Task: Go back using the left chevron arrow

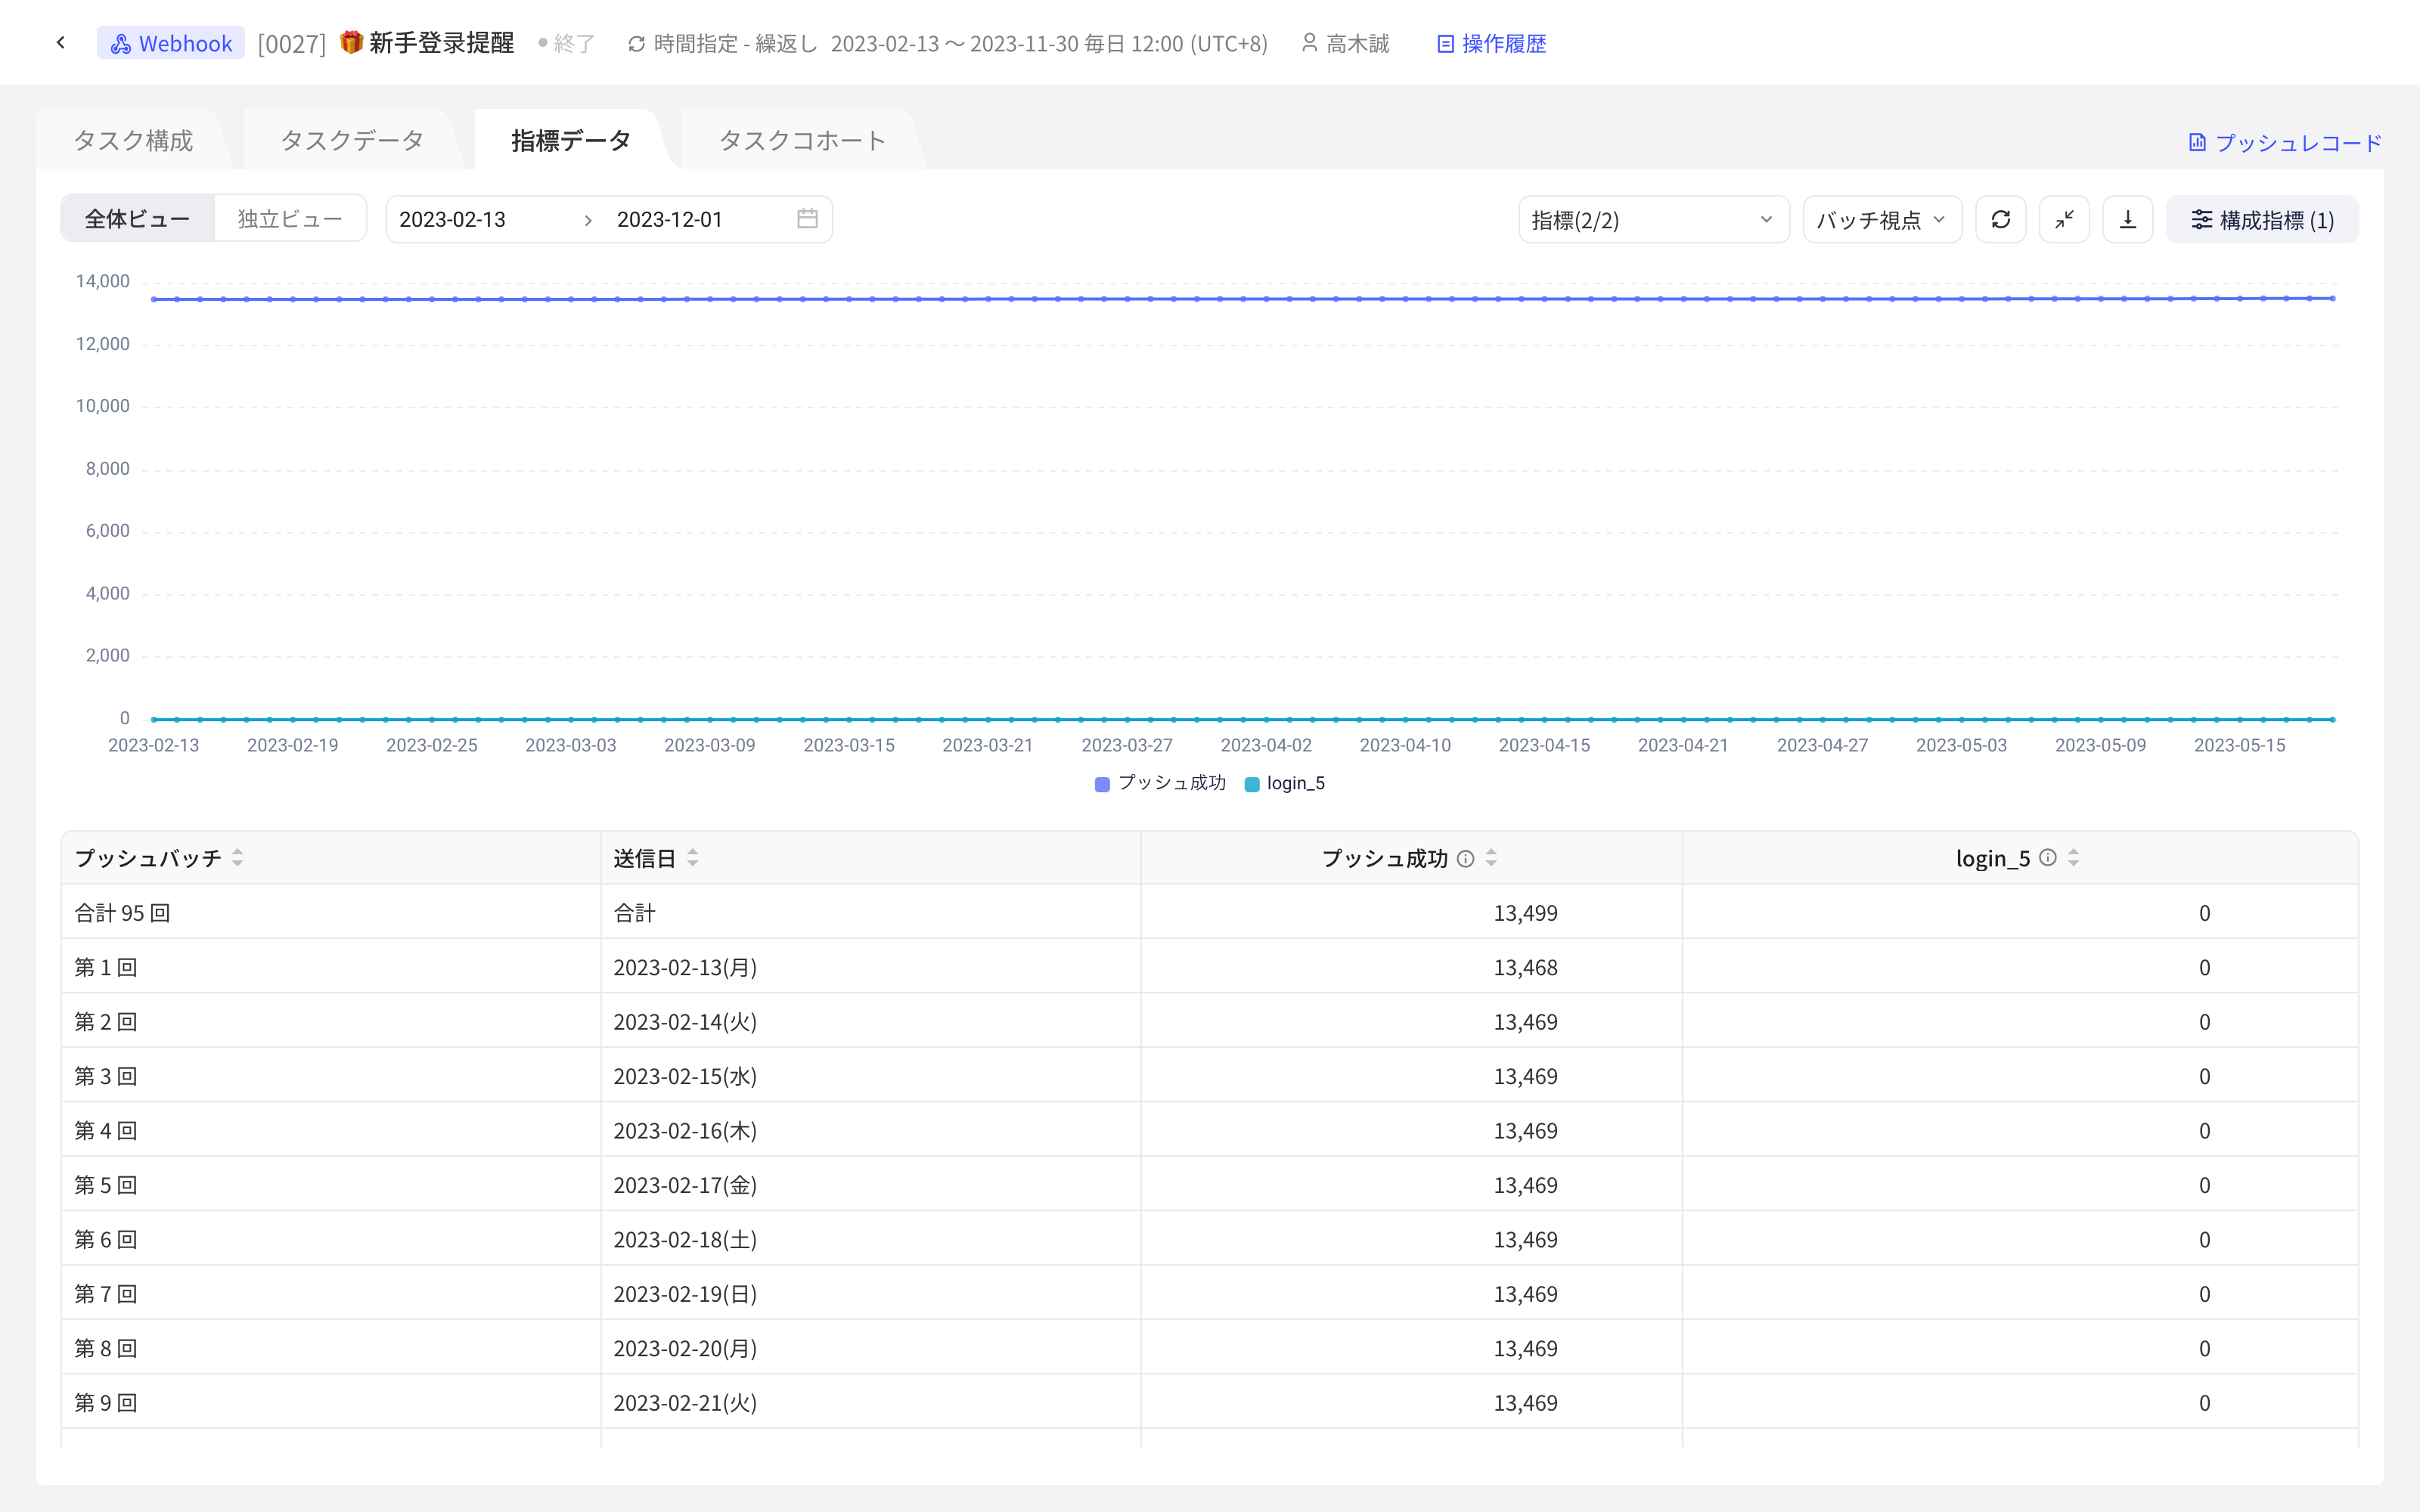Action: (x=61, y=43)
